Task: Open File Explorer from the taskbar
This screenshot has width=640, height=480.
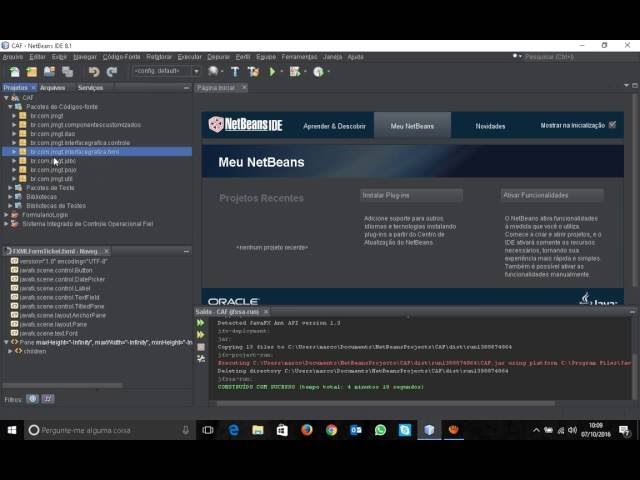Action: pos(258,430)
